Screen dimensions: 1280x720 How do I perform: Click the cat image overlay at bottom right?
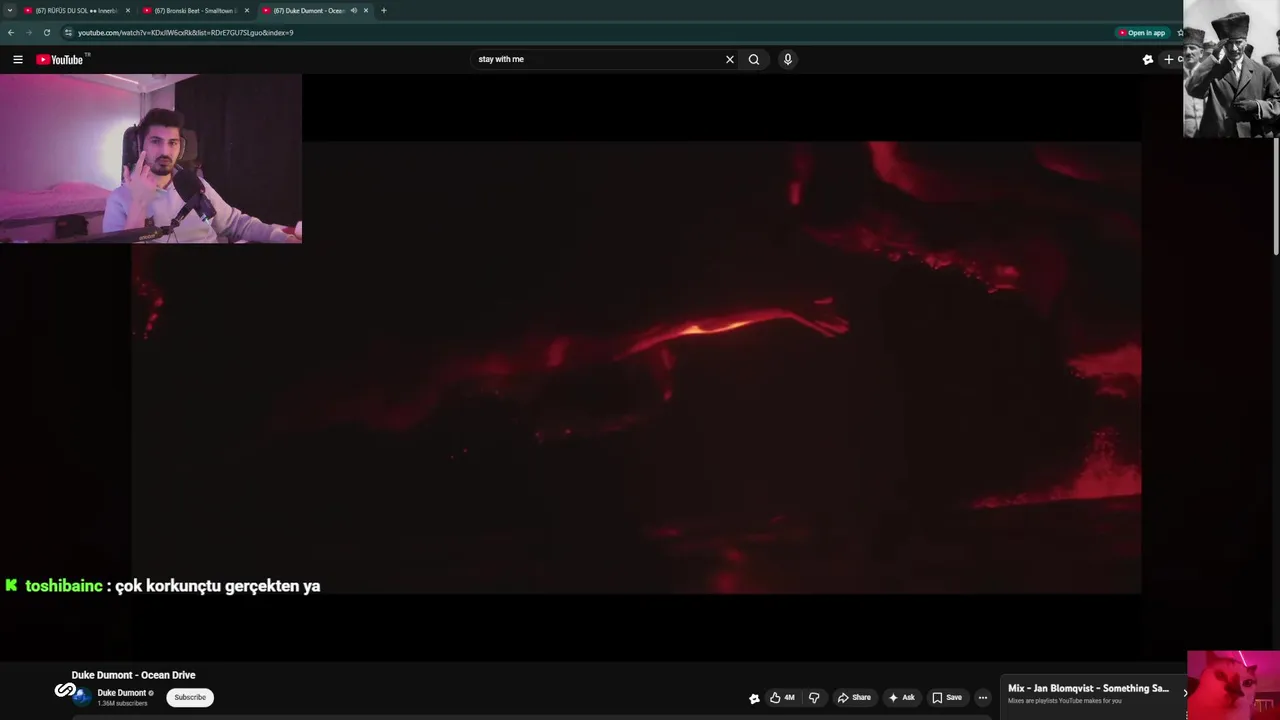(x=1233, y=685)
